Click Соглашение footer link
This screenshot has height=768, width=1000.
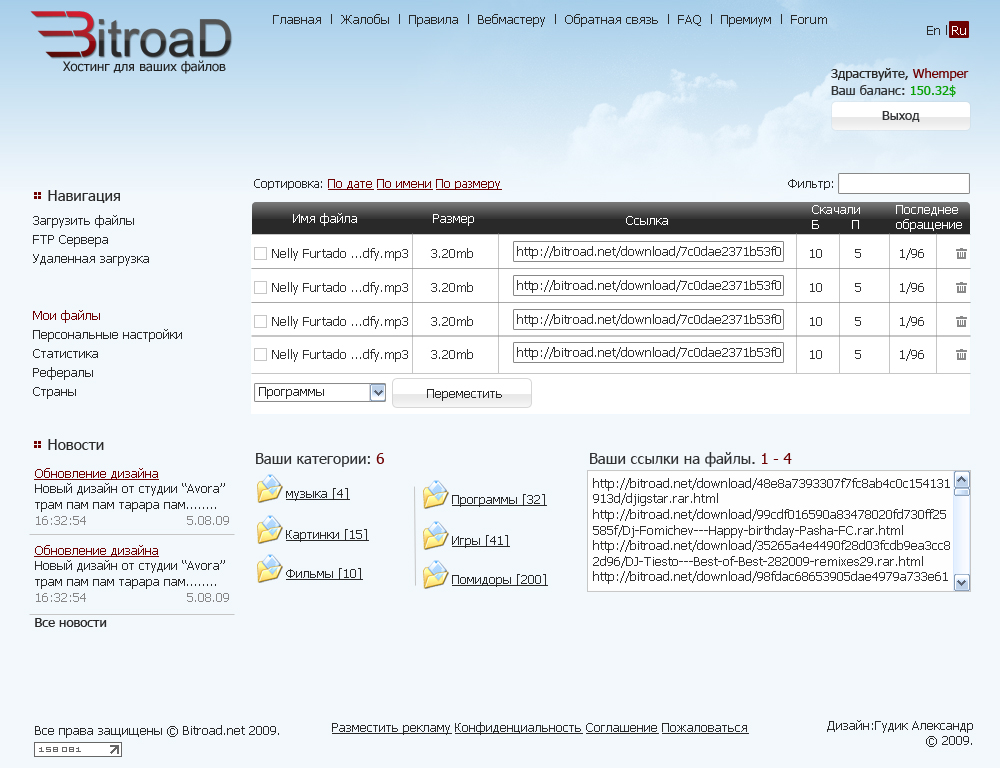coord(621,728)
